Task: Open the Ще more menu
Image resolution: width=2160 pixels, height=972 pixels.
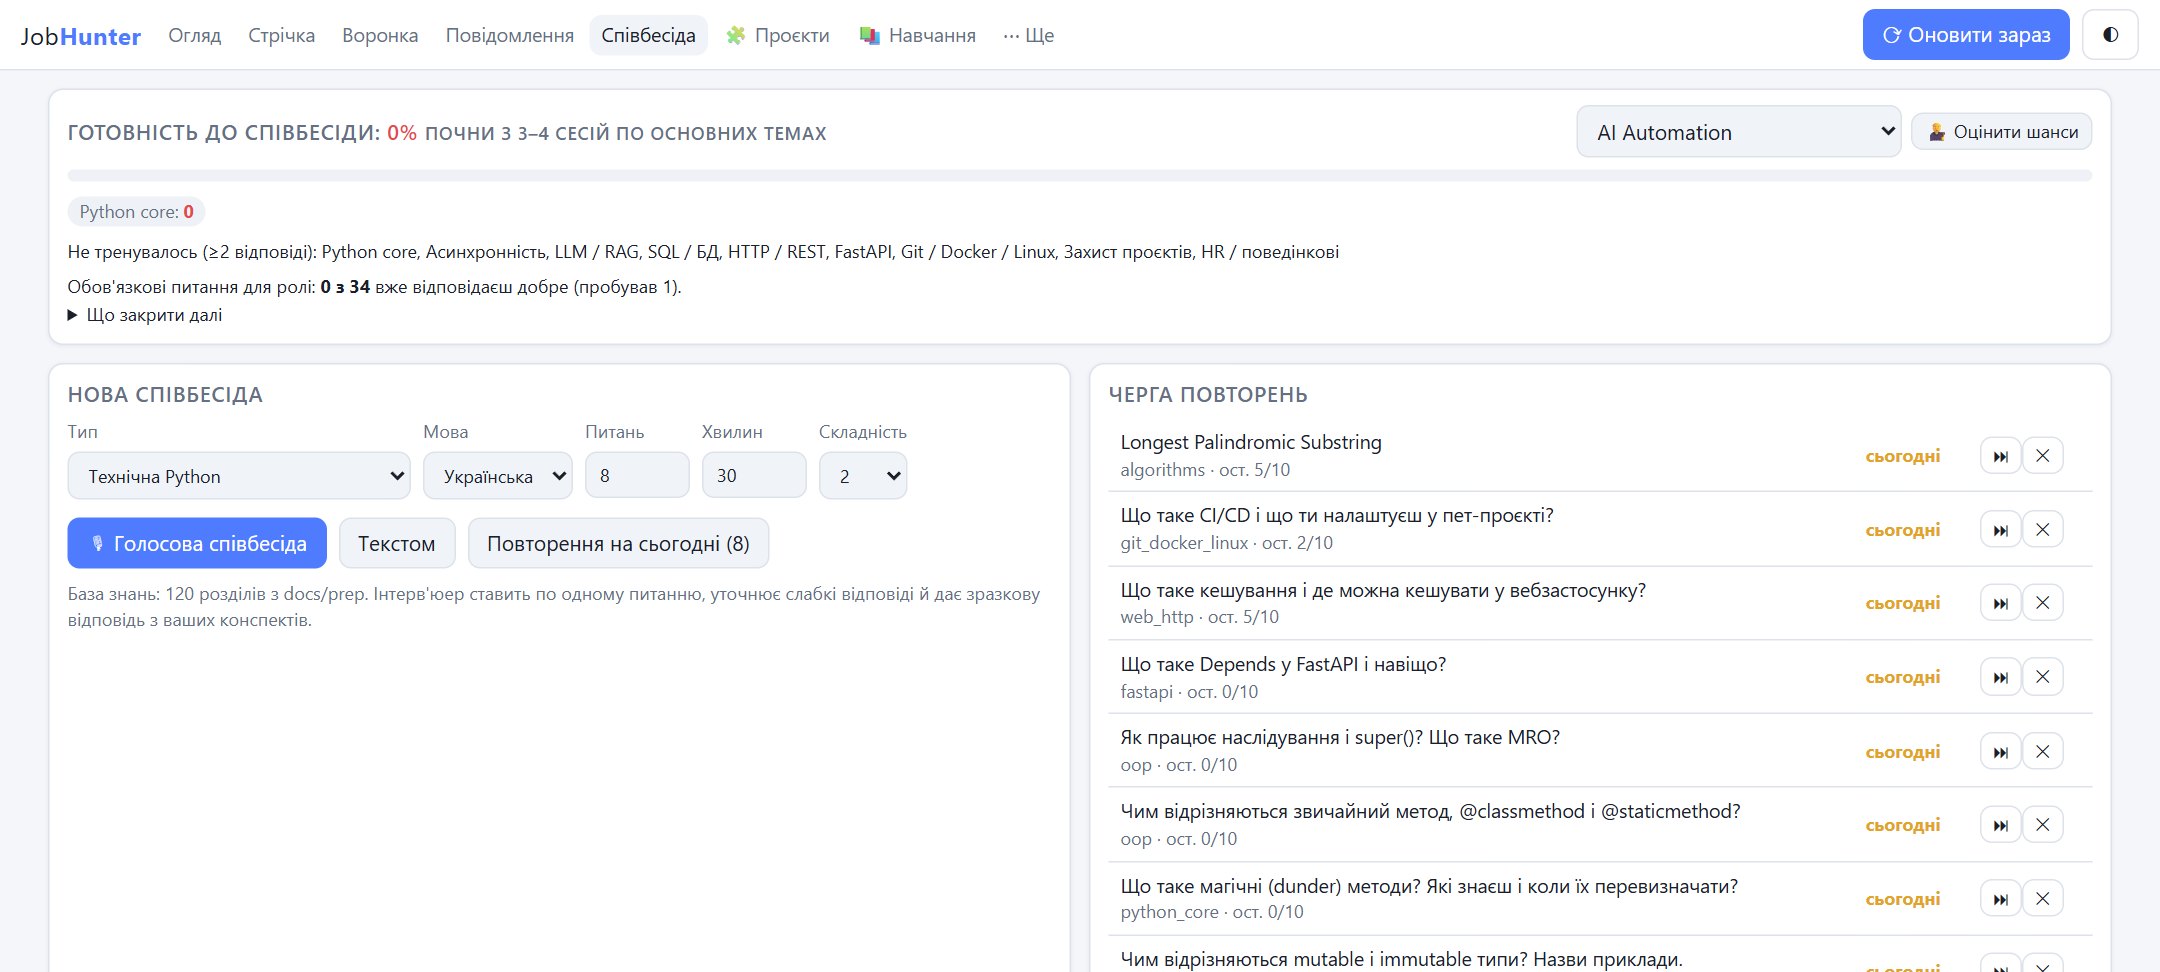Action: coord(1028,35)
